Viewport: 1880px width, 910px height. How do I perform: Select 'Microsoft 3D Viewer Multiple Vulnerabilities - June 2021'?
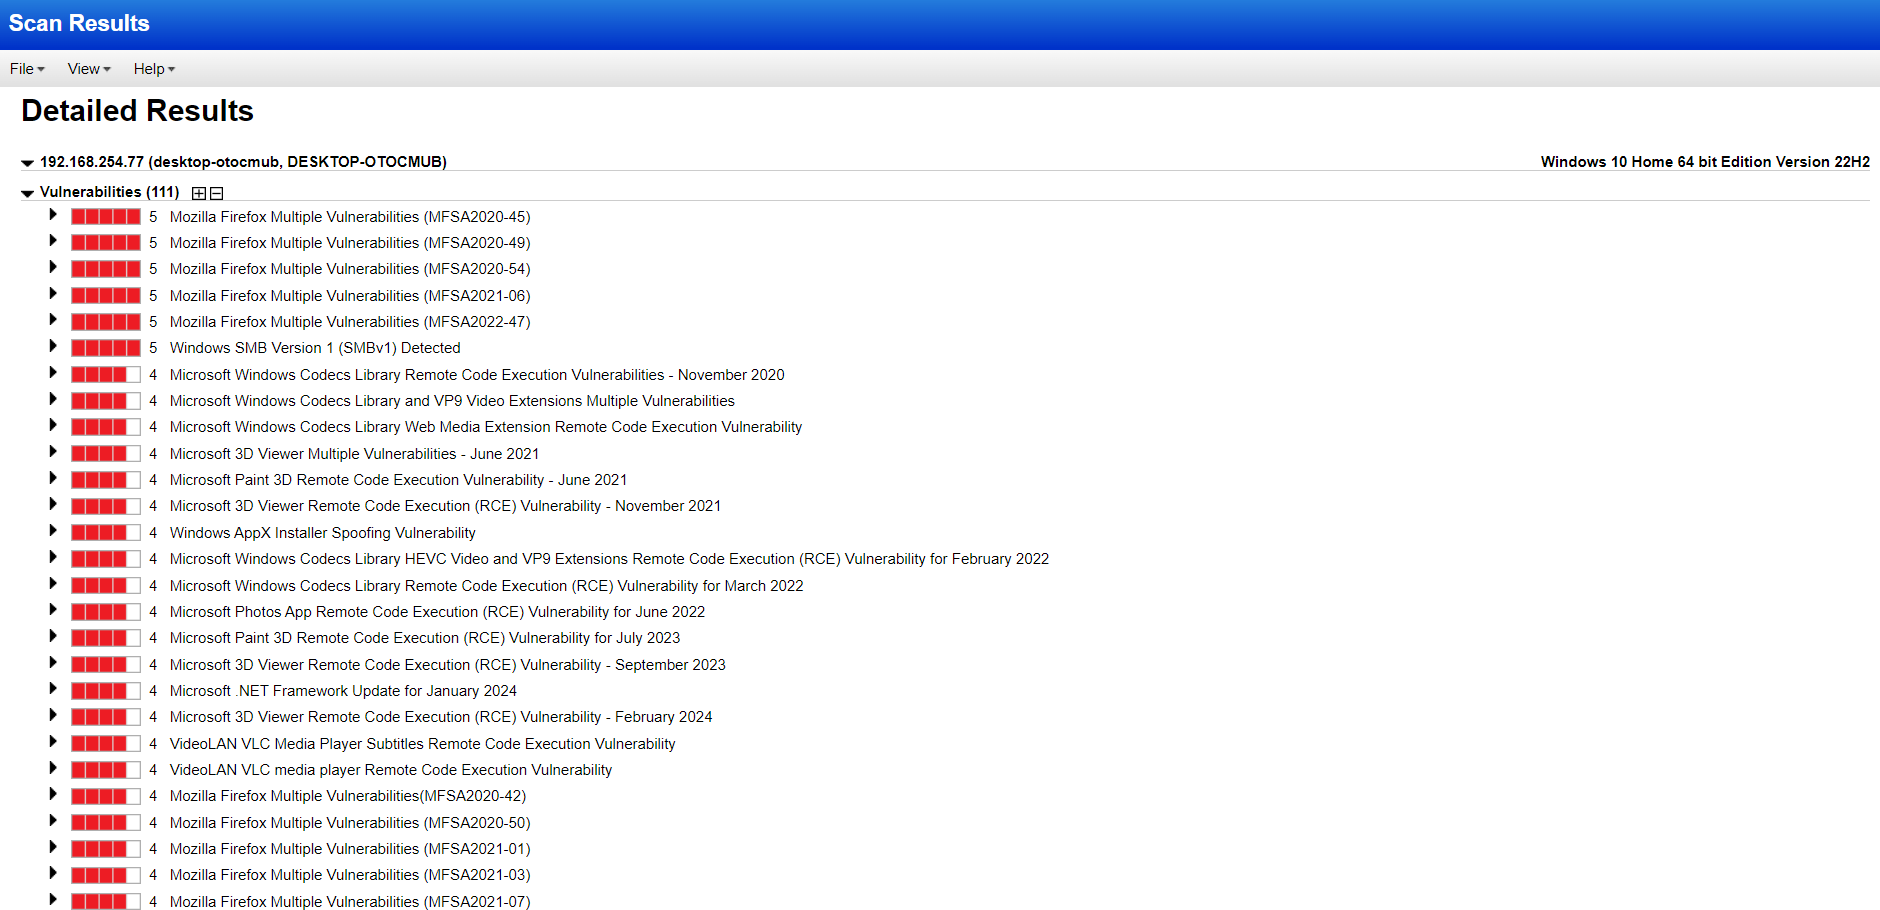pyautogui.click(x=354, y=454)
